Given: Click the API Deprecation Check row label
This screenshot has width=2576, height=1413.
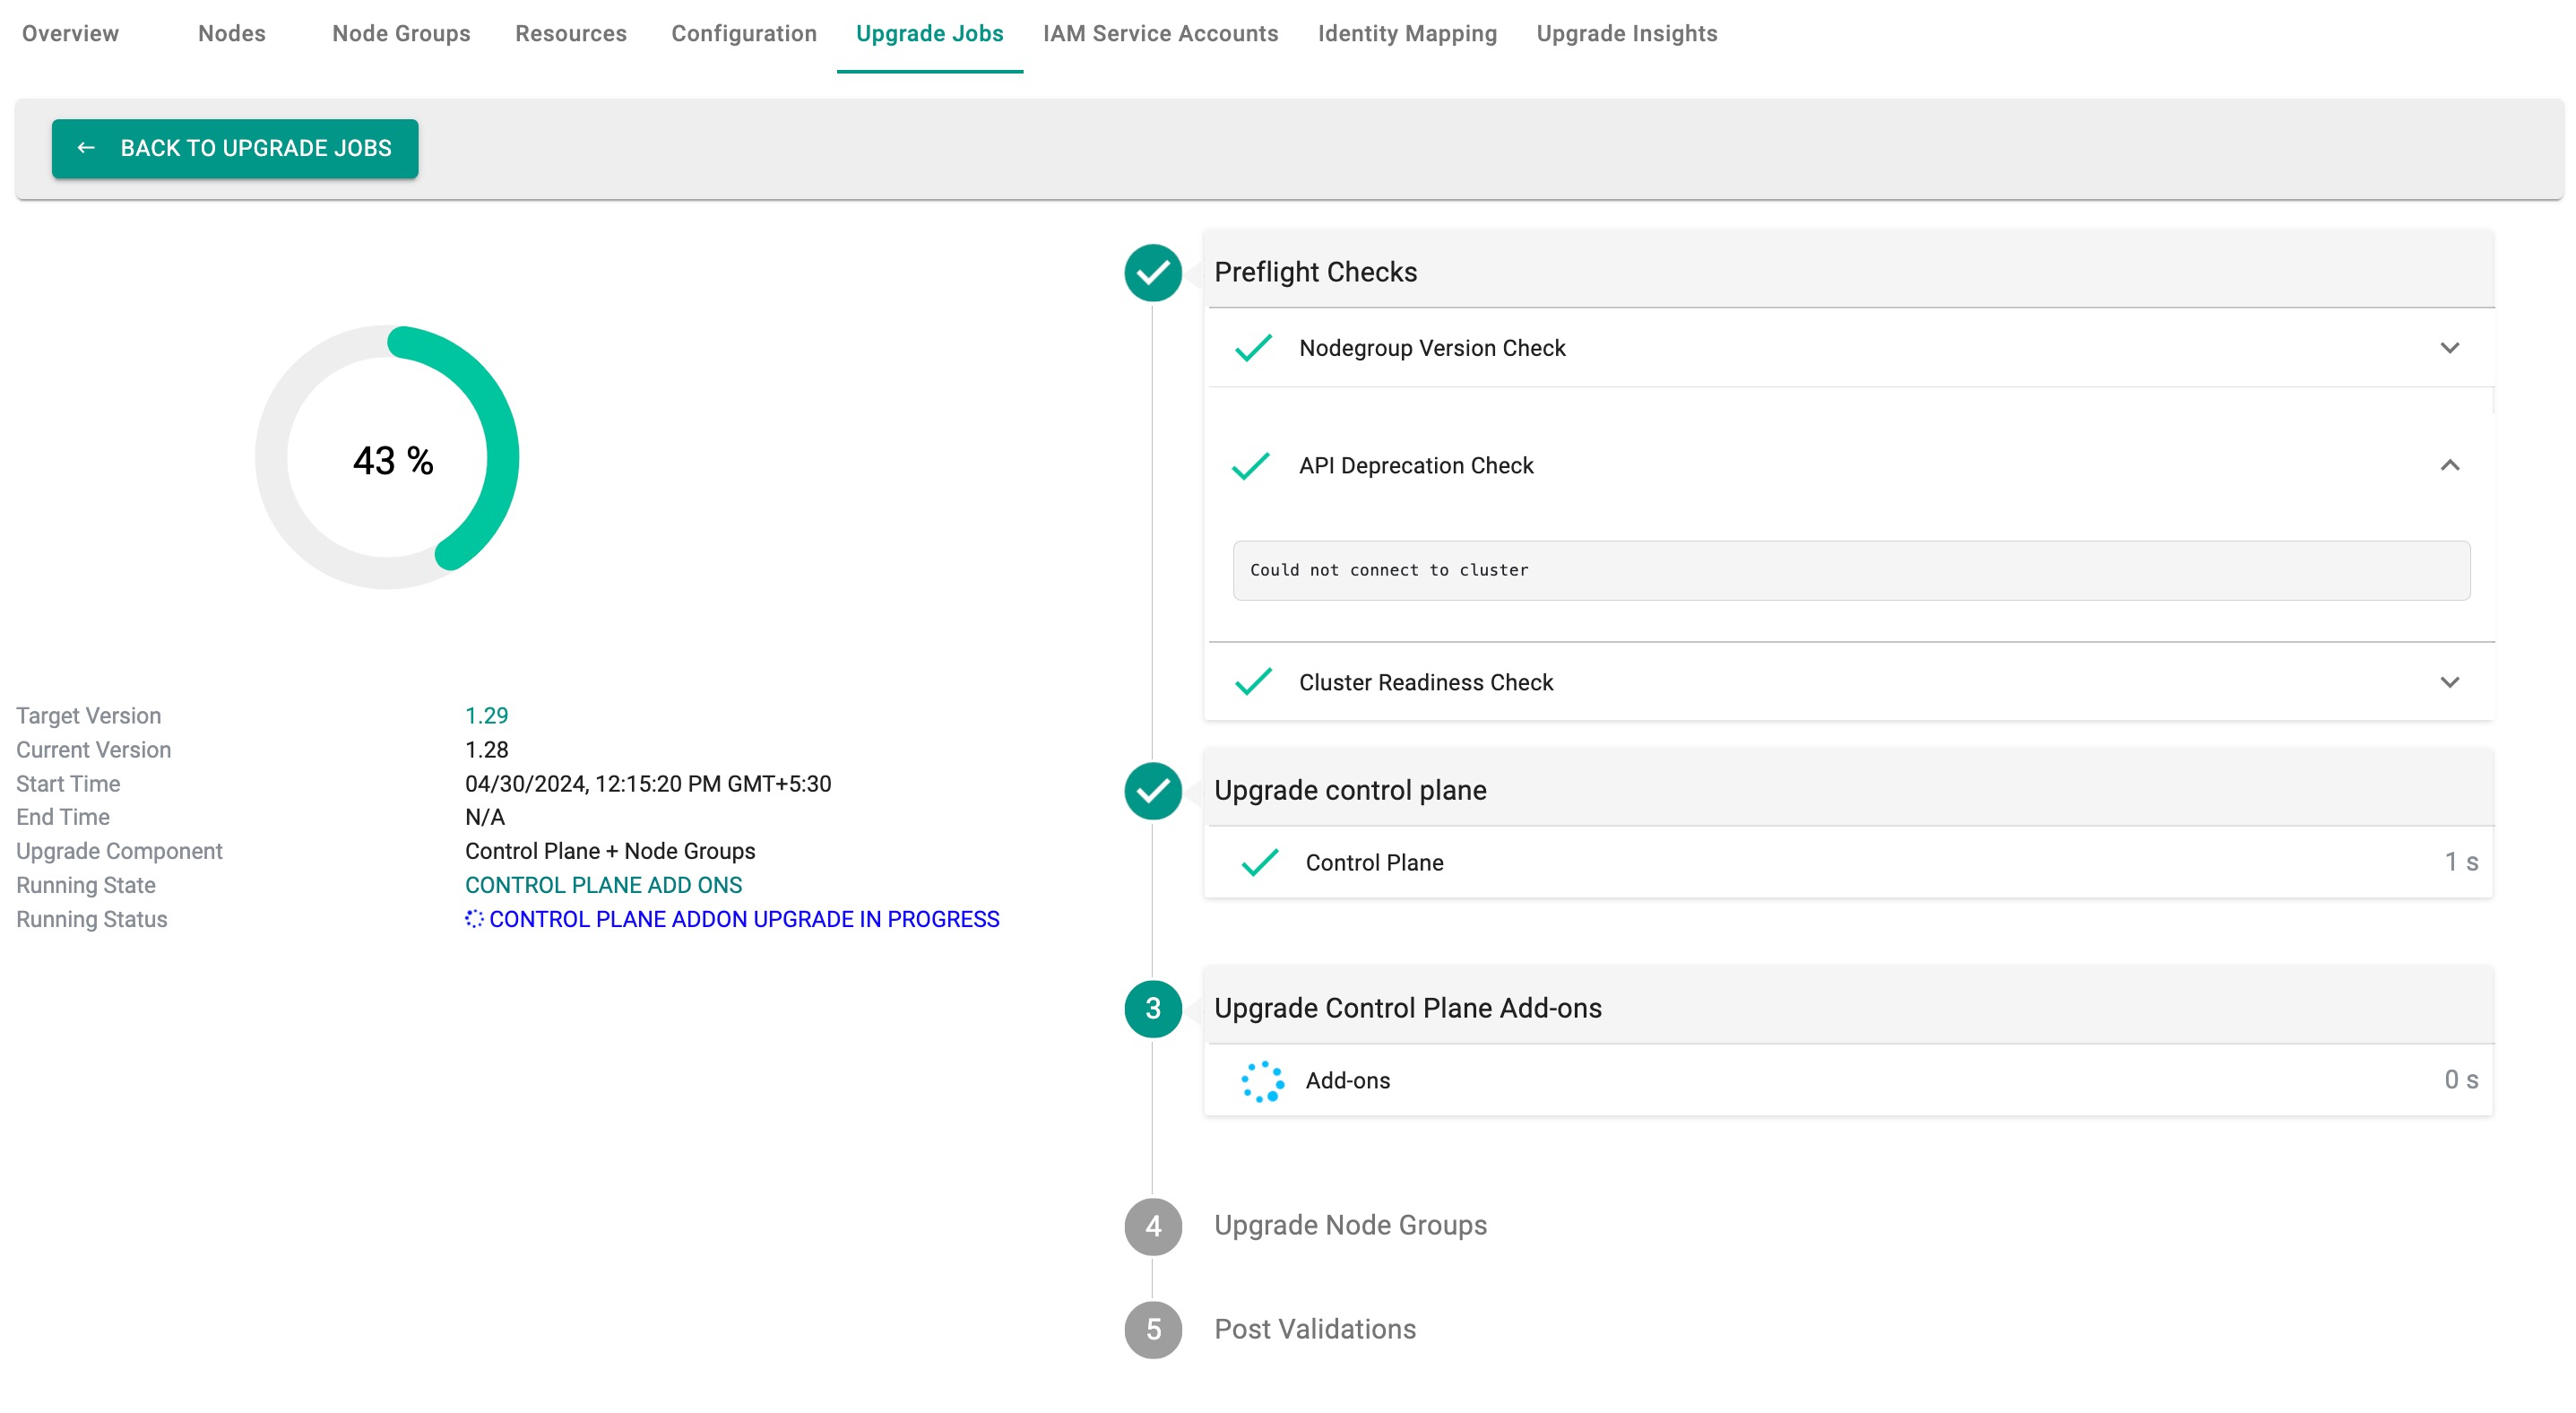Looking at the screenshot, I should [x=1416, y=466].
